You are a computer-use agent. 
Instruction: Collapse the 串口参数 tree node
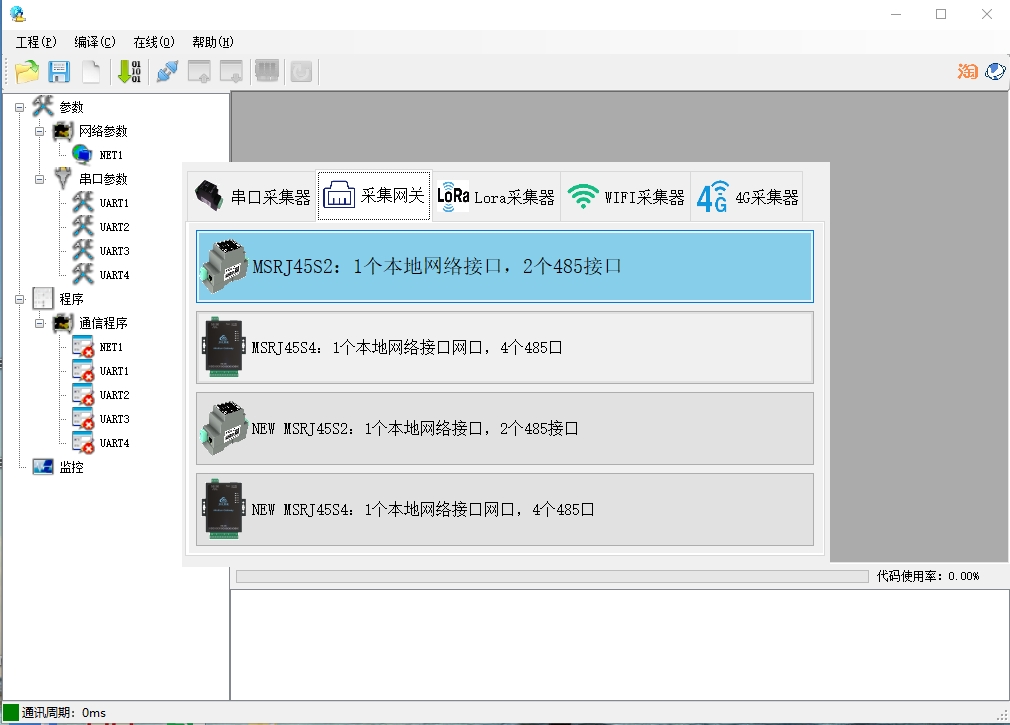click(40, 179)
